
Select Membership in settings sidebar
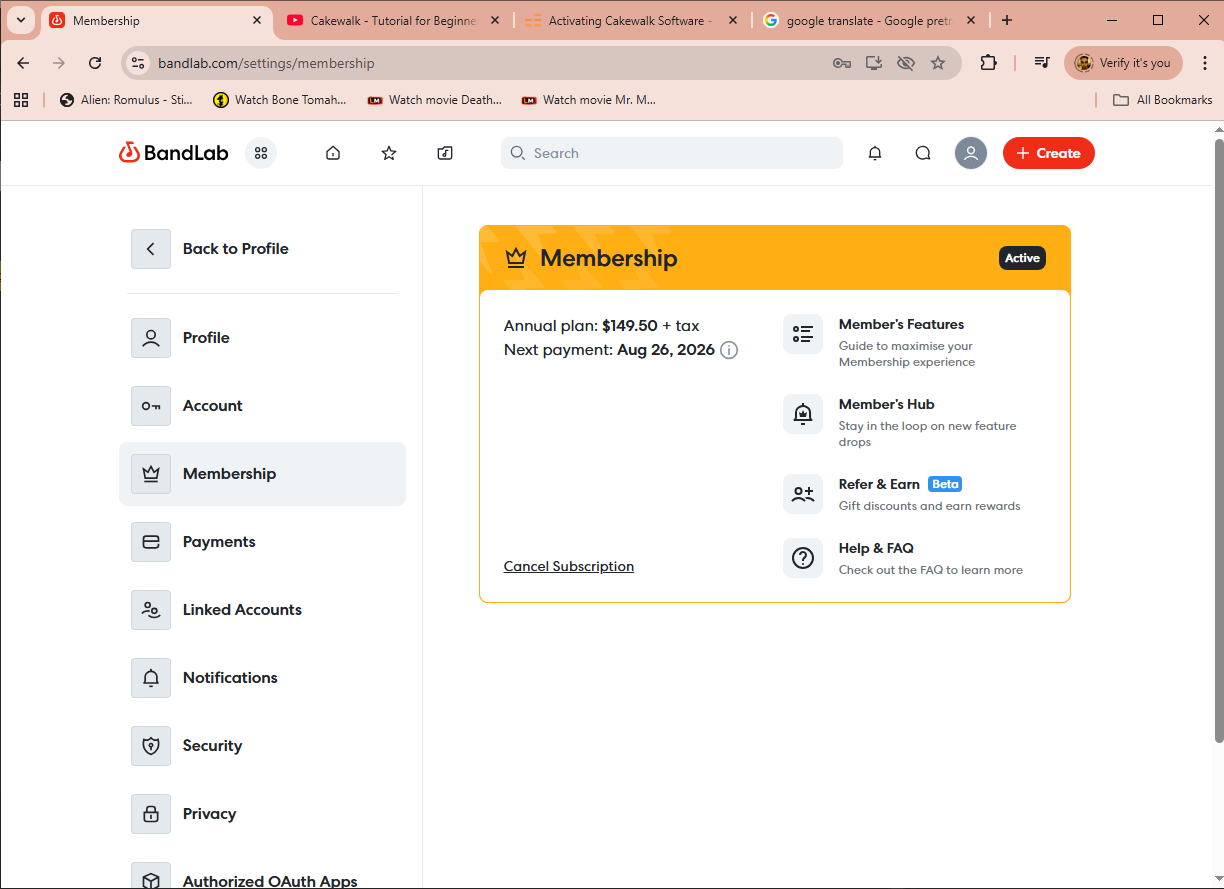262,474
